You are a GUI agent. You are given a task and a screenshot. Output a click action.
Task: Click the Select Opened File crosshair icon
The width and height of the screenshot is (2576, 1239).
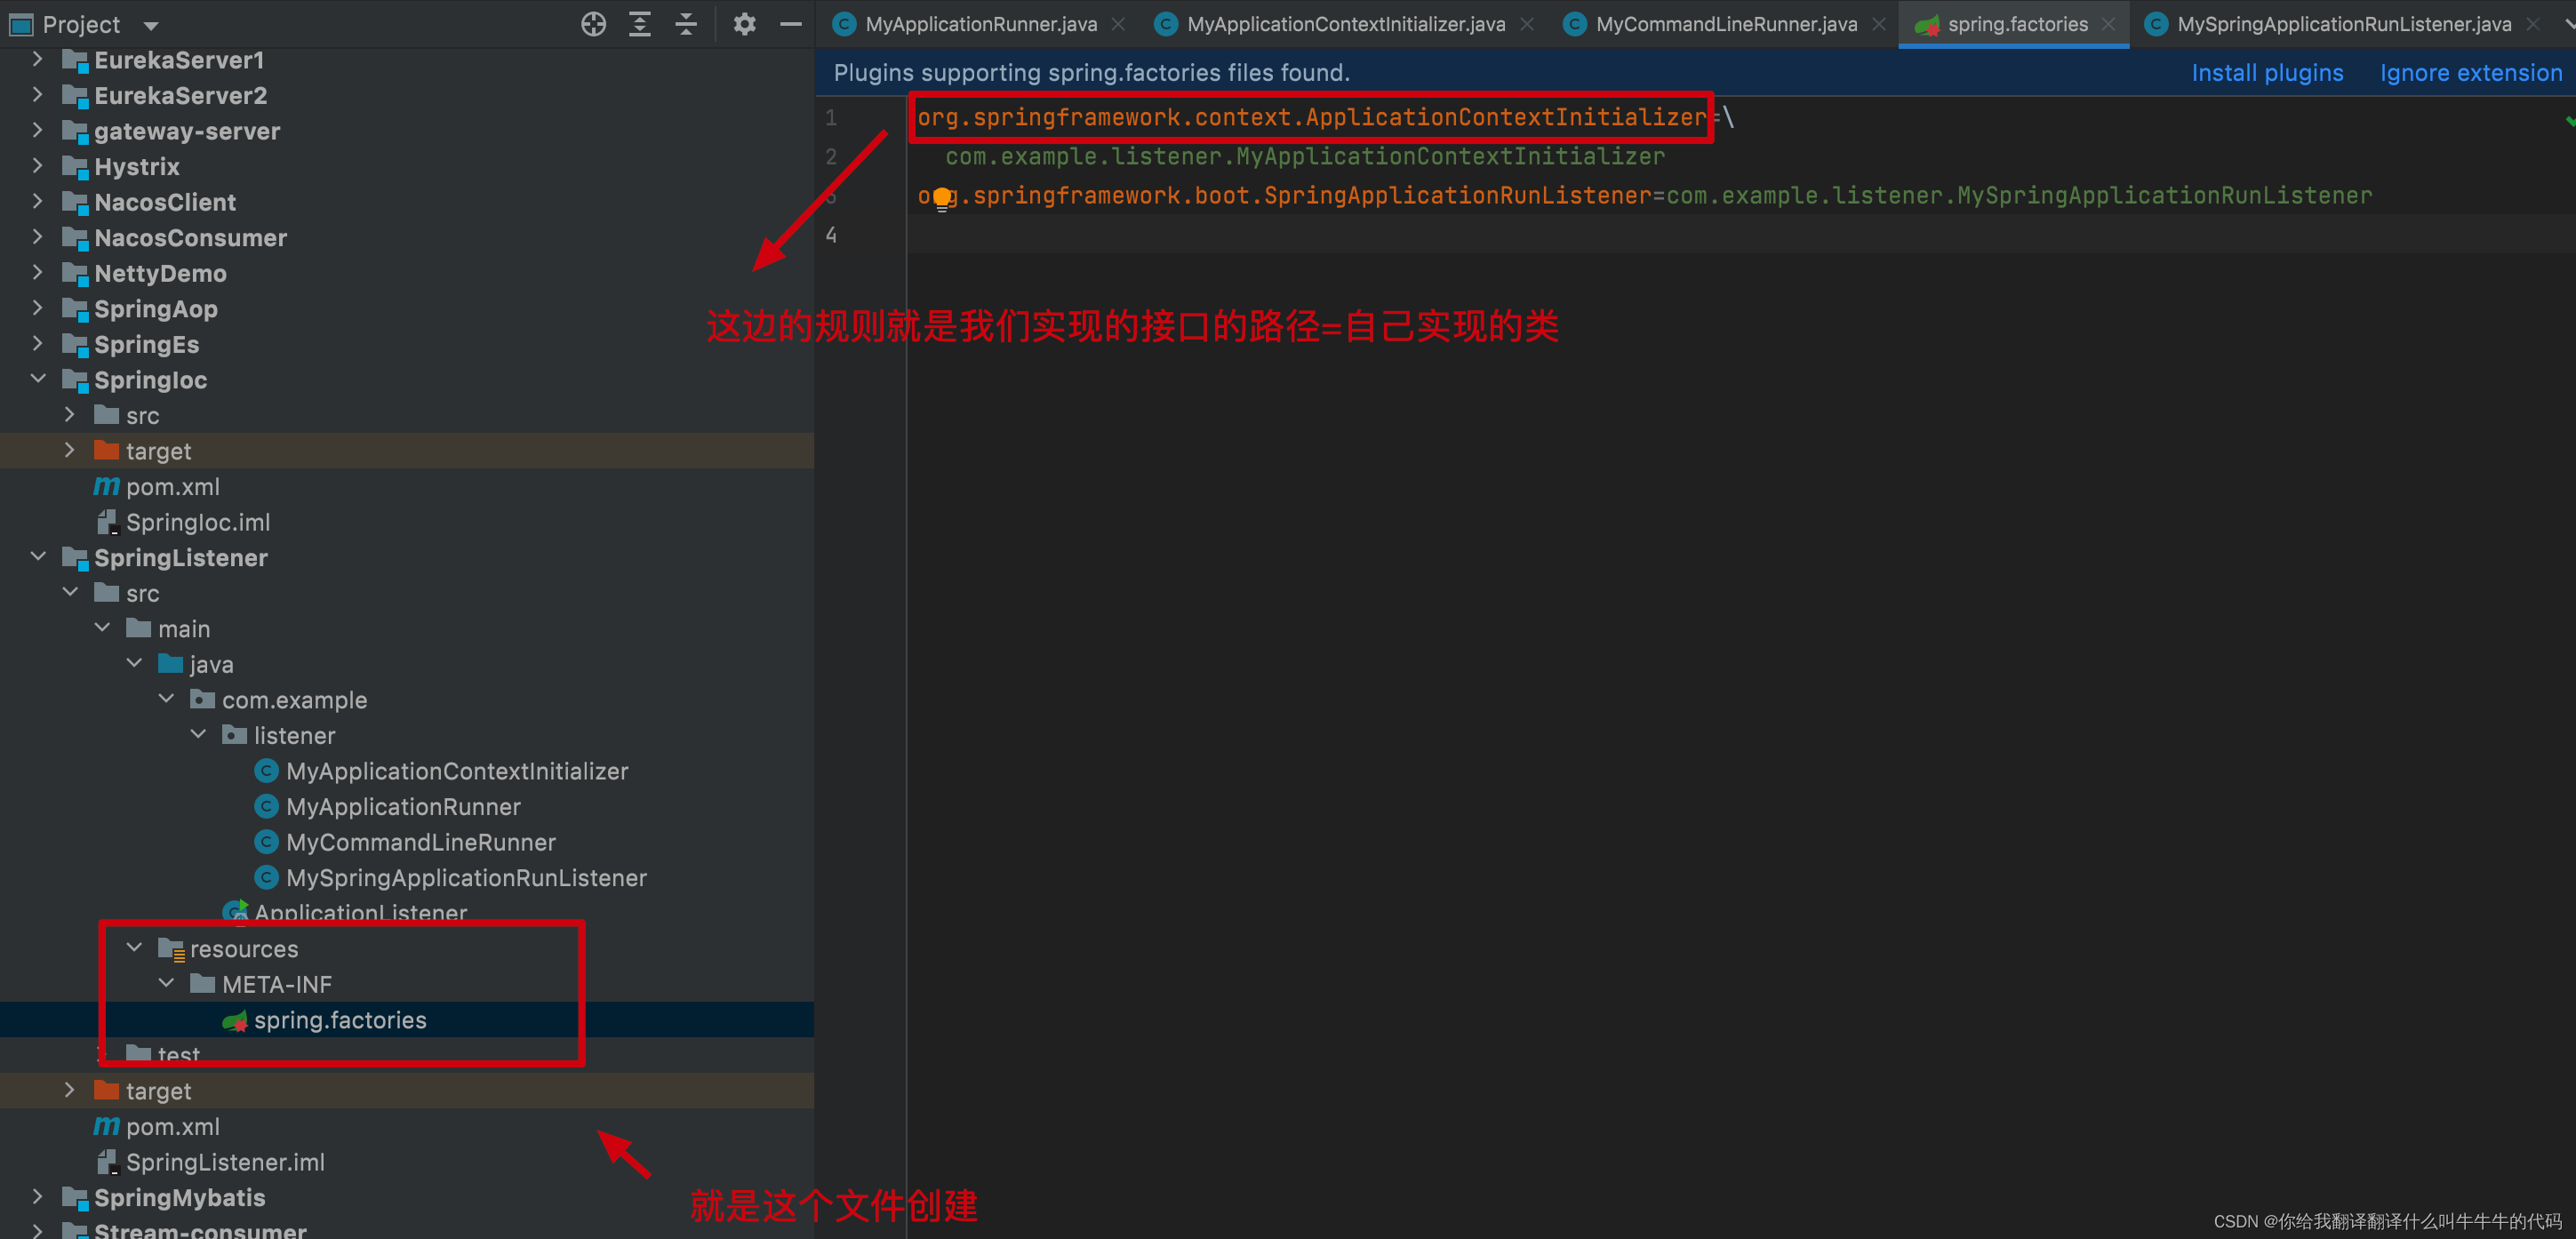(592, 23)
